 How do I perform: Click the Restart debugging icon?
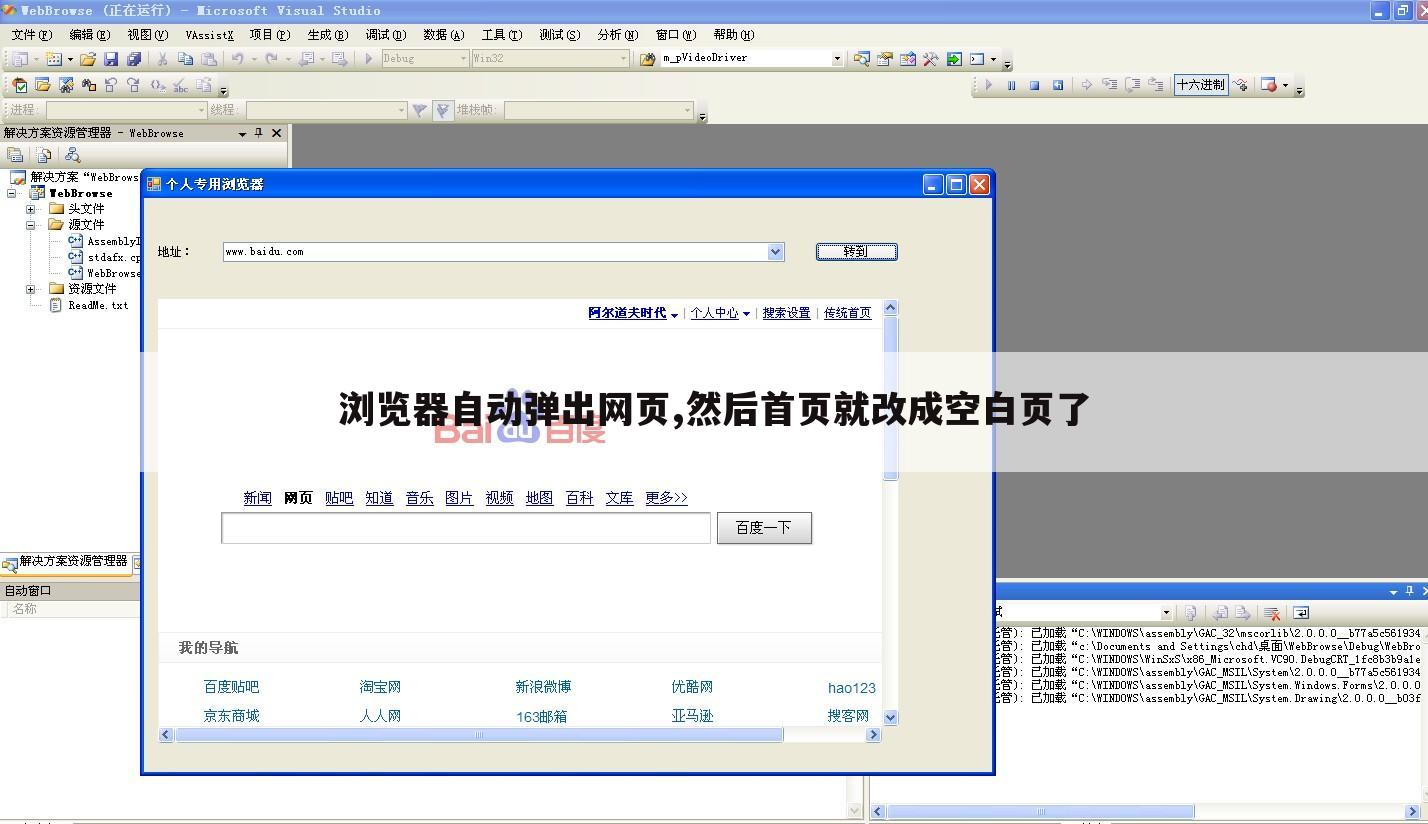pyautogui.click(x=1057, y=85)
